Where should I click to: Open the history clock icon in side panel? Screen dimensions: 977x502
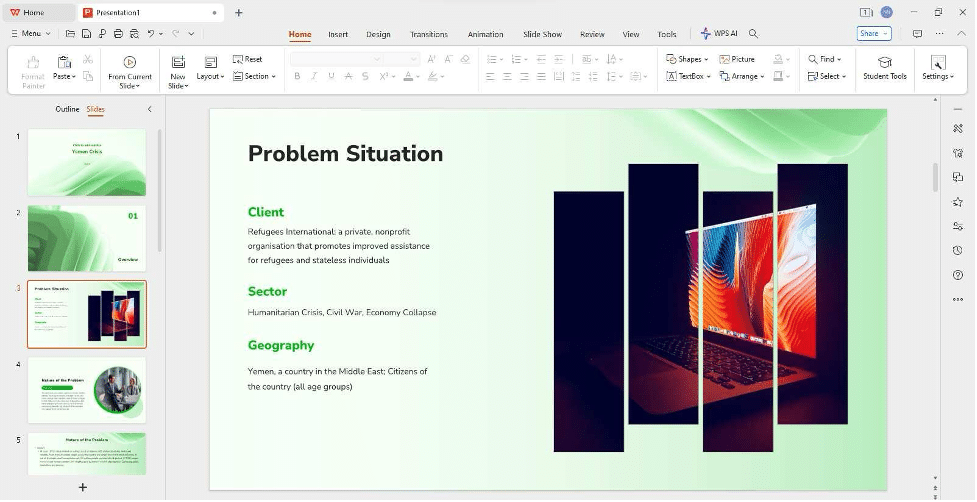coord(958,250)
